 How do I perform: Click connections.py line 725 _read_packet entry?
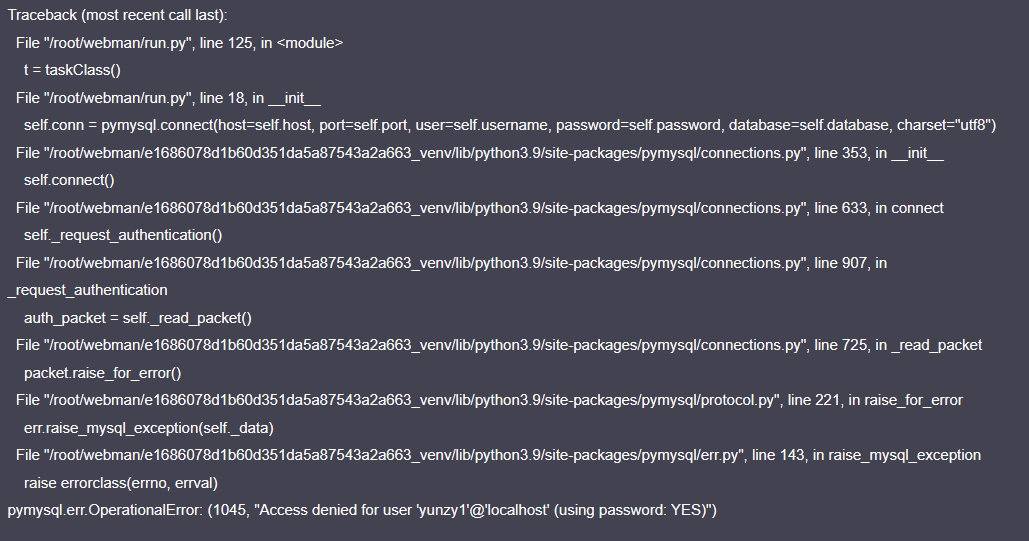click(499, 345)
